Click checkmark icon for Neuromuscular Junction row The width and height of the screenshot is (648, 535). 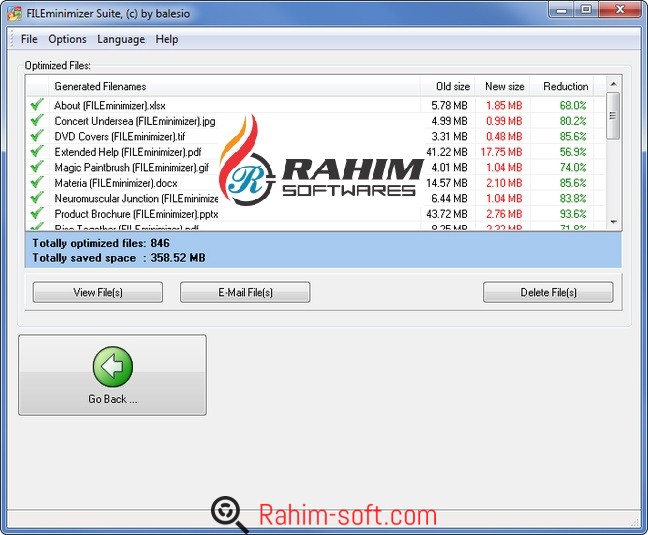[x=37, y=197]
